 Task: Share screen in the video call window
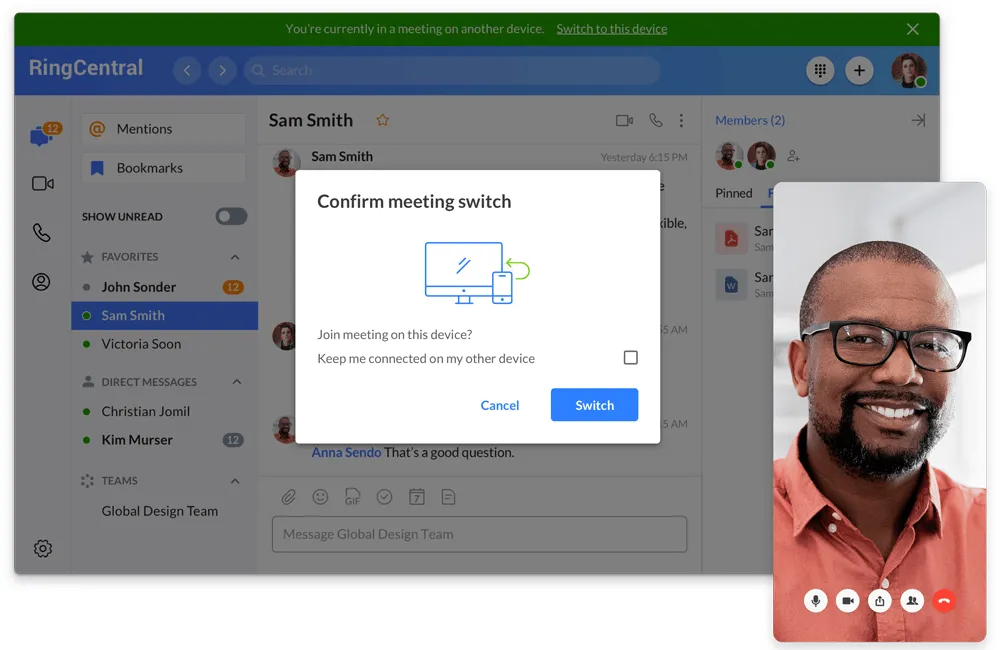pyautogui.click(x=879, y=600)
